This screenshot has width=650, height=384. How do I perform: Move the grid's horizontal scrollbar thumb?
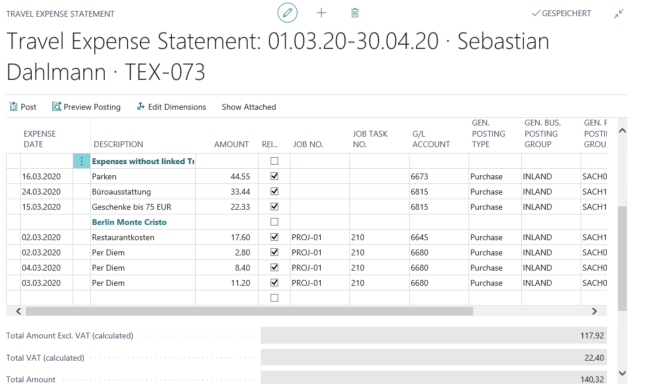249,311
